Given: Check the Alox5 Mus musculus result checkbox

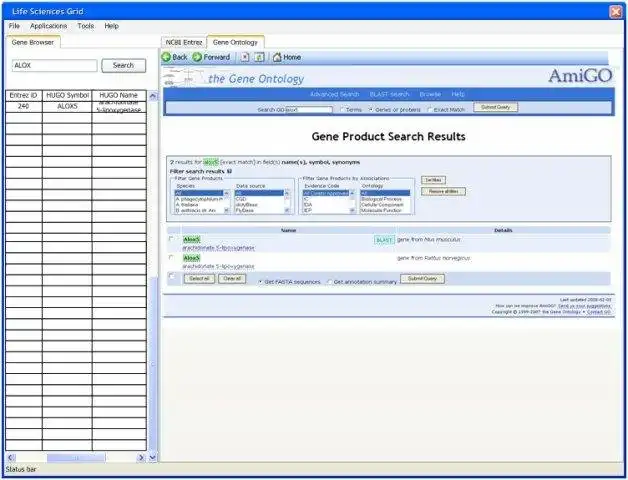Looking at the screenshot, I should tap(171, 238).
